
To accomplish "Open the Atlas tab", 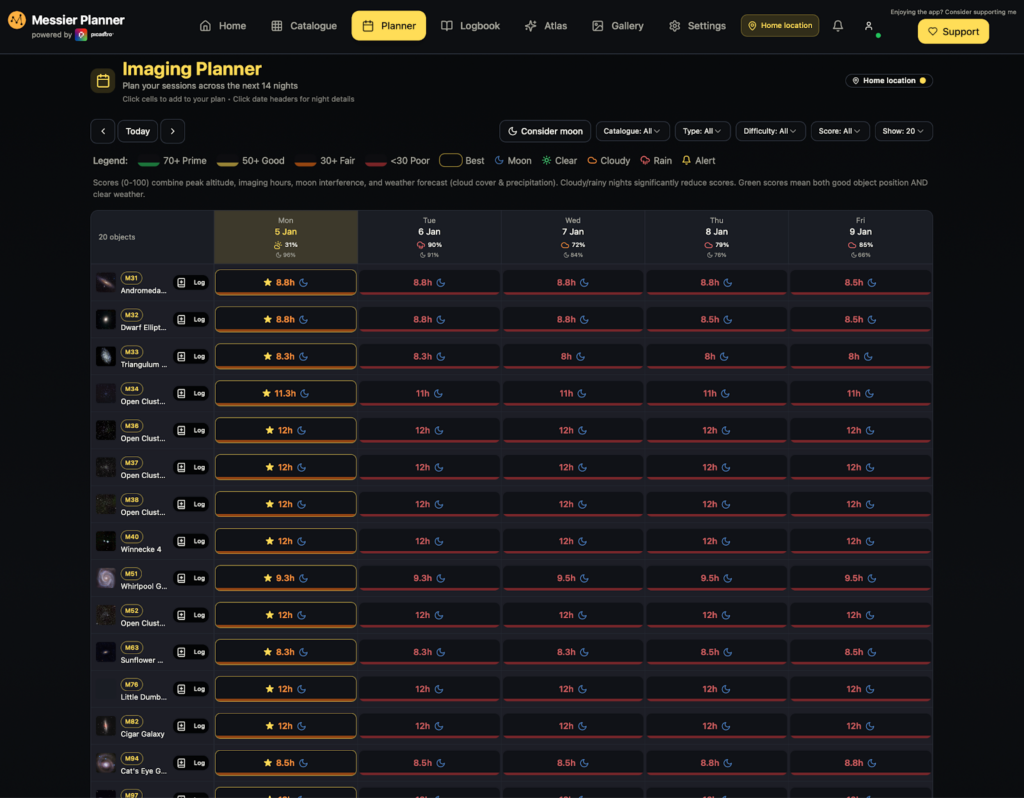I will click(x=545, y=26).
